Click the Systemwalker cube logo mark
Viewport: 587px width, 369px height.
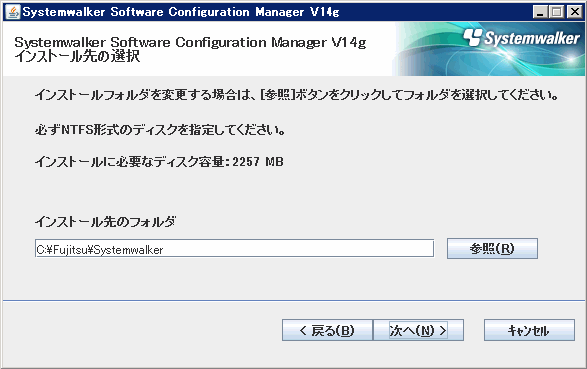(x=473, y=37)
